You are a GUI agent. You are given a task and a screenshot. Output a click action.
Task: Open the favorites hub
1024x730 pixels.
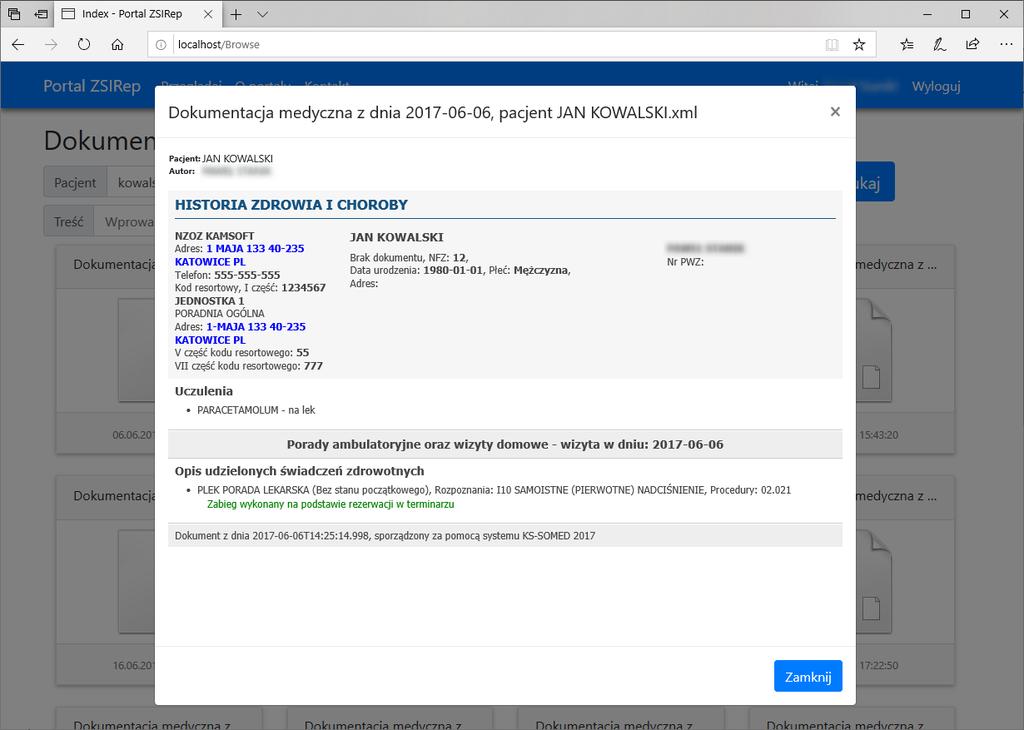pos(906,44)
